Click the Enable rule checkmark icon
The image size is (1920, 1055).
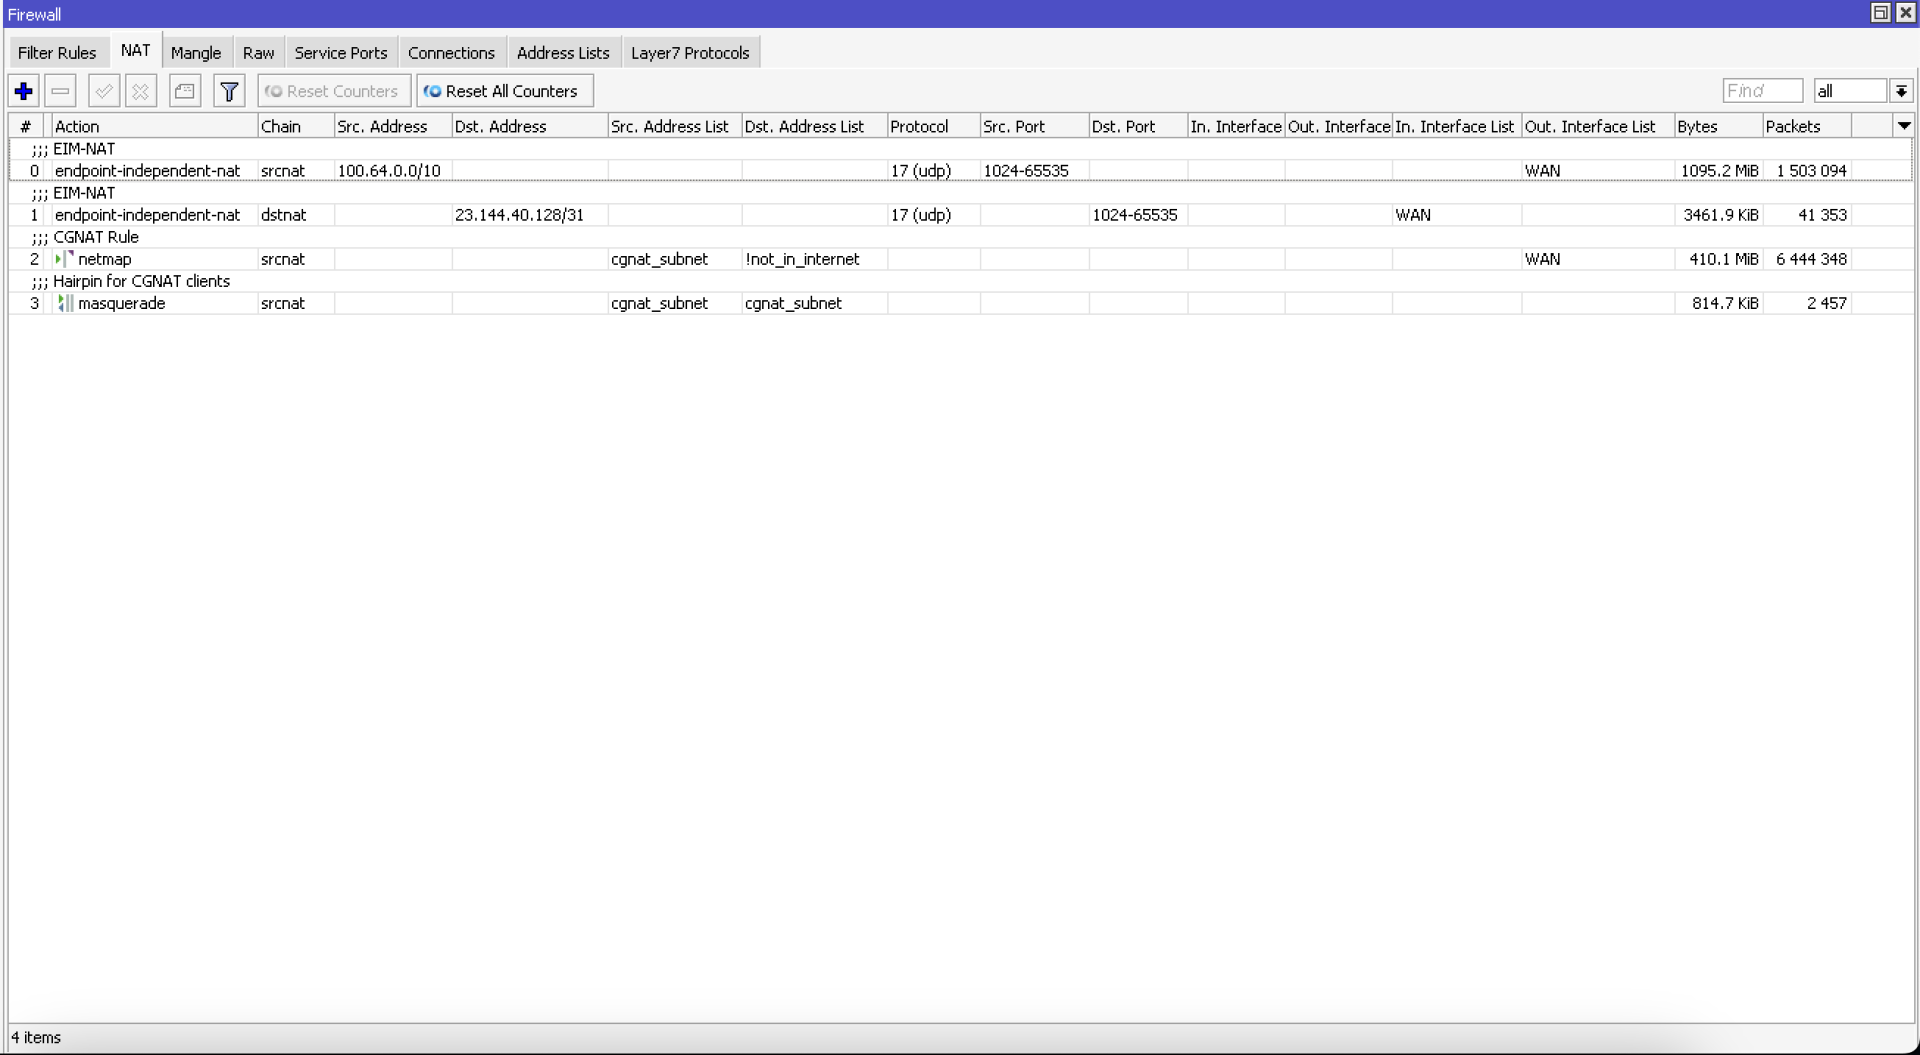click(x=103, y=90)
